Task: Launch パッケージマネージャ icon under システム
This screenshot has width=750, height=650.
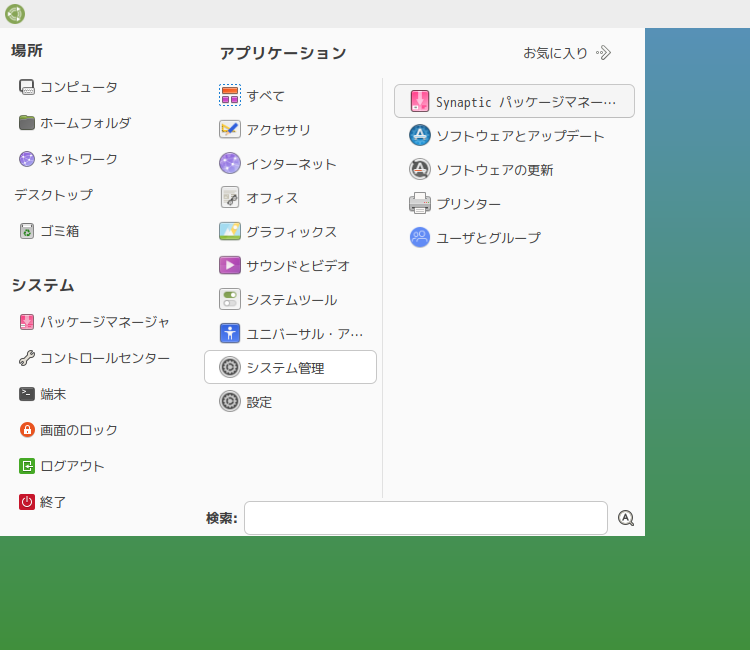Action: click(x=27, y=322)
